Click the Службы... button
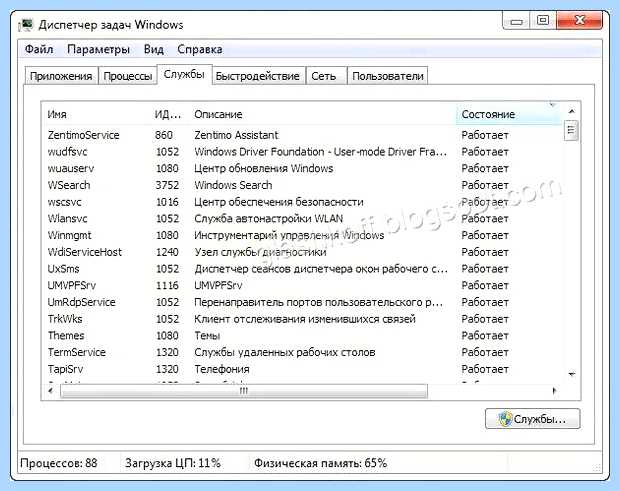Screen dimensions: 620x491 click(533, 419)
